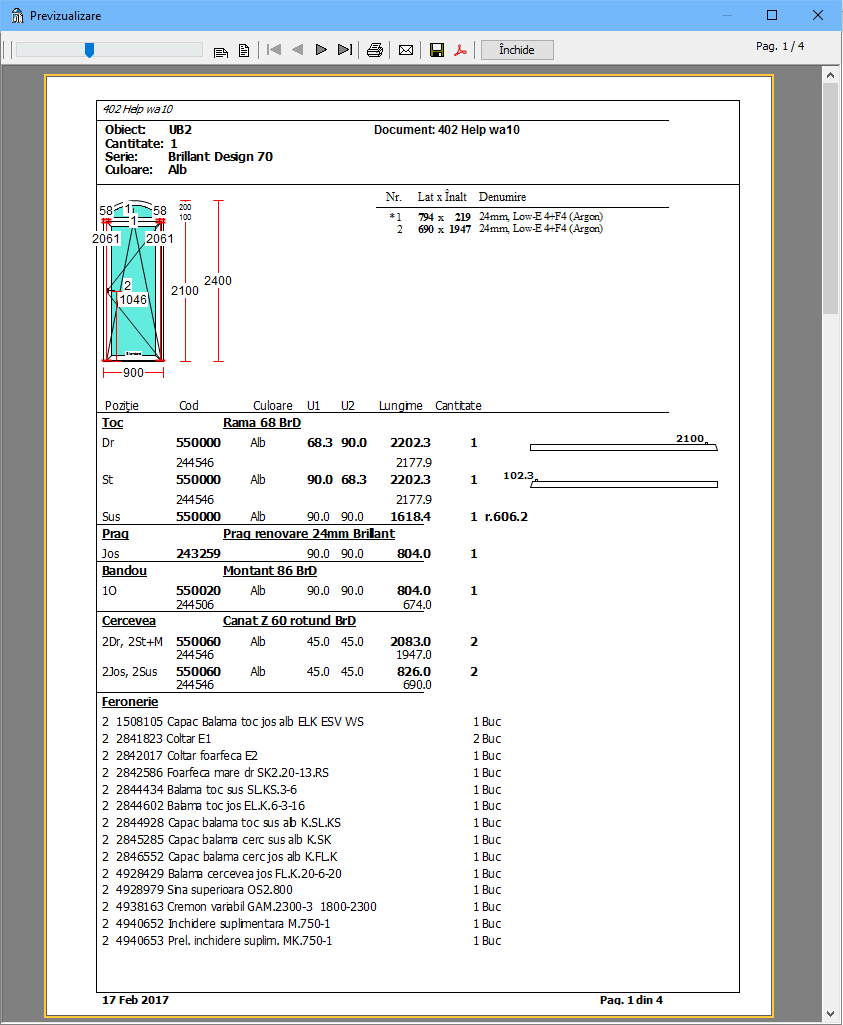Export the document to PDF
Image resolution: width=843 pixels, height=1025 pixels.
(x=461, y=50)
